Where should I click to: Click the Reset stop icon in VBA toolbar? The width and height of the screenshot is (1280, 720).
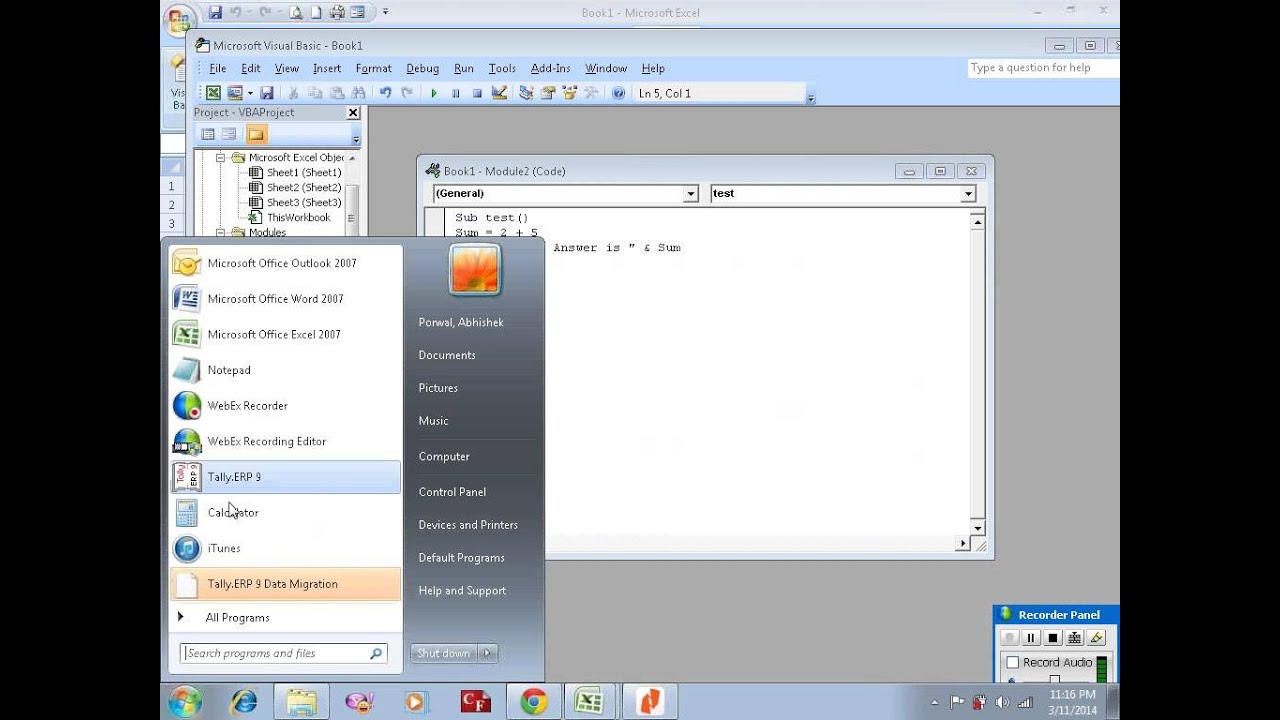477,93
